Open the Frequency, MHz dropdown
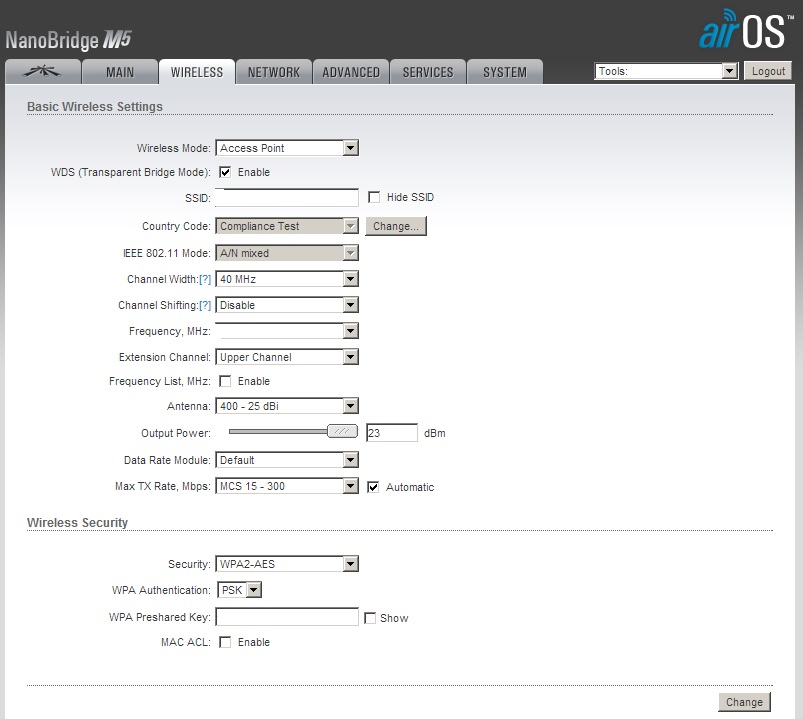 (287, 331)
